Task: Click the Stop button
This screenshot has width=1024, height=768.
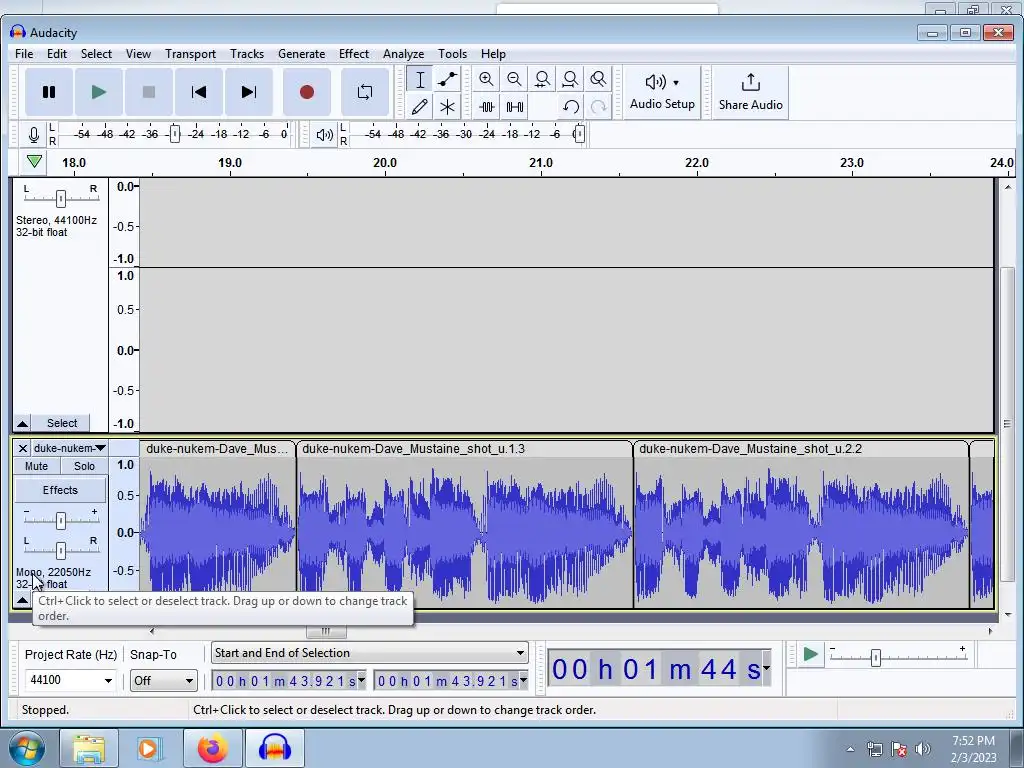Action: tap(149, 92)
